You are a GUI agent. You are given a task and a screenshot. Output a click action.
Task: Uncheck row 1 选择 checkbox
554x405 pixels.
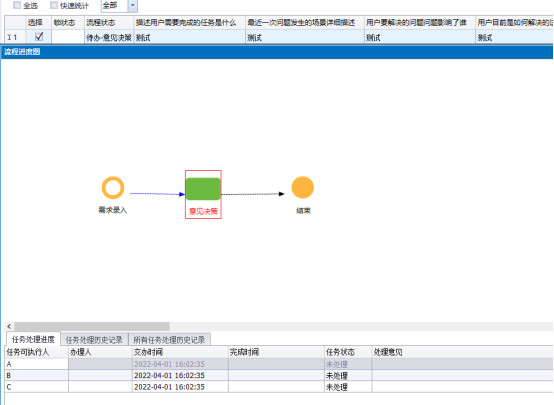coord(39,36)
